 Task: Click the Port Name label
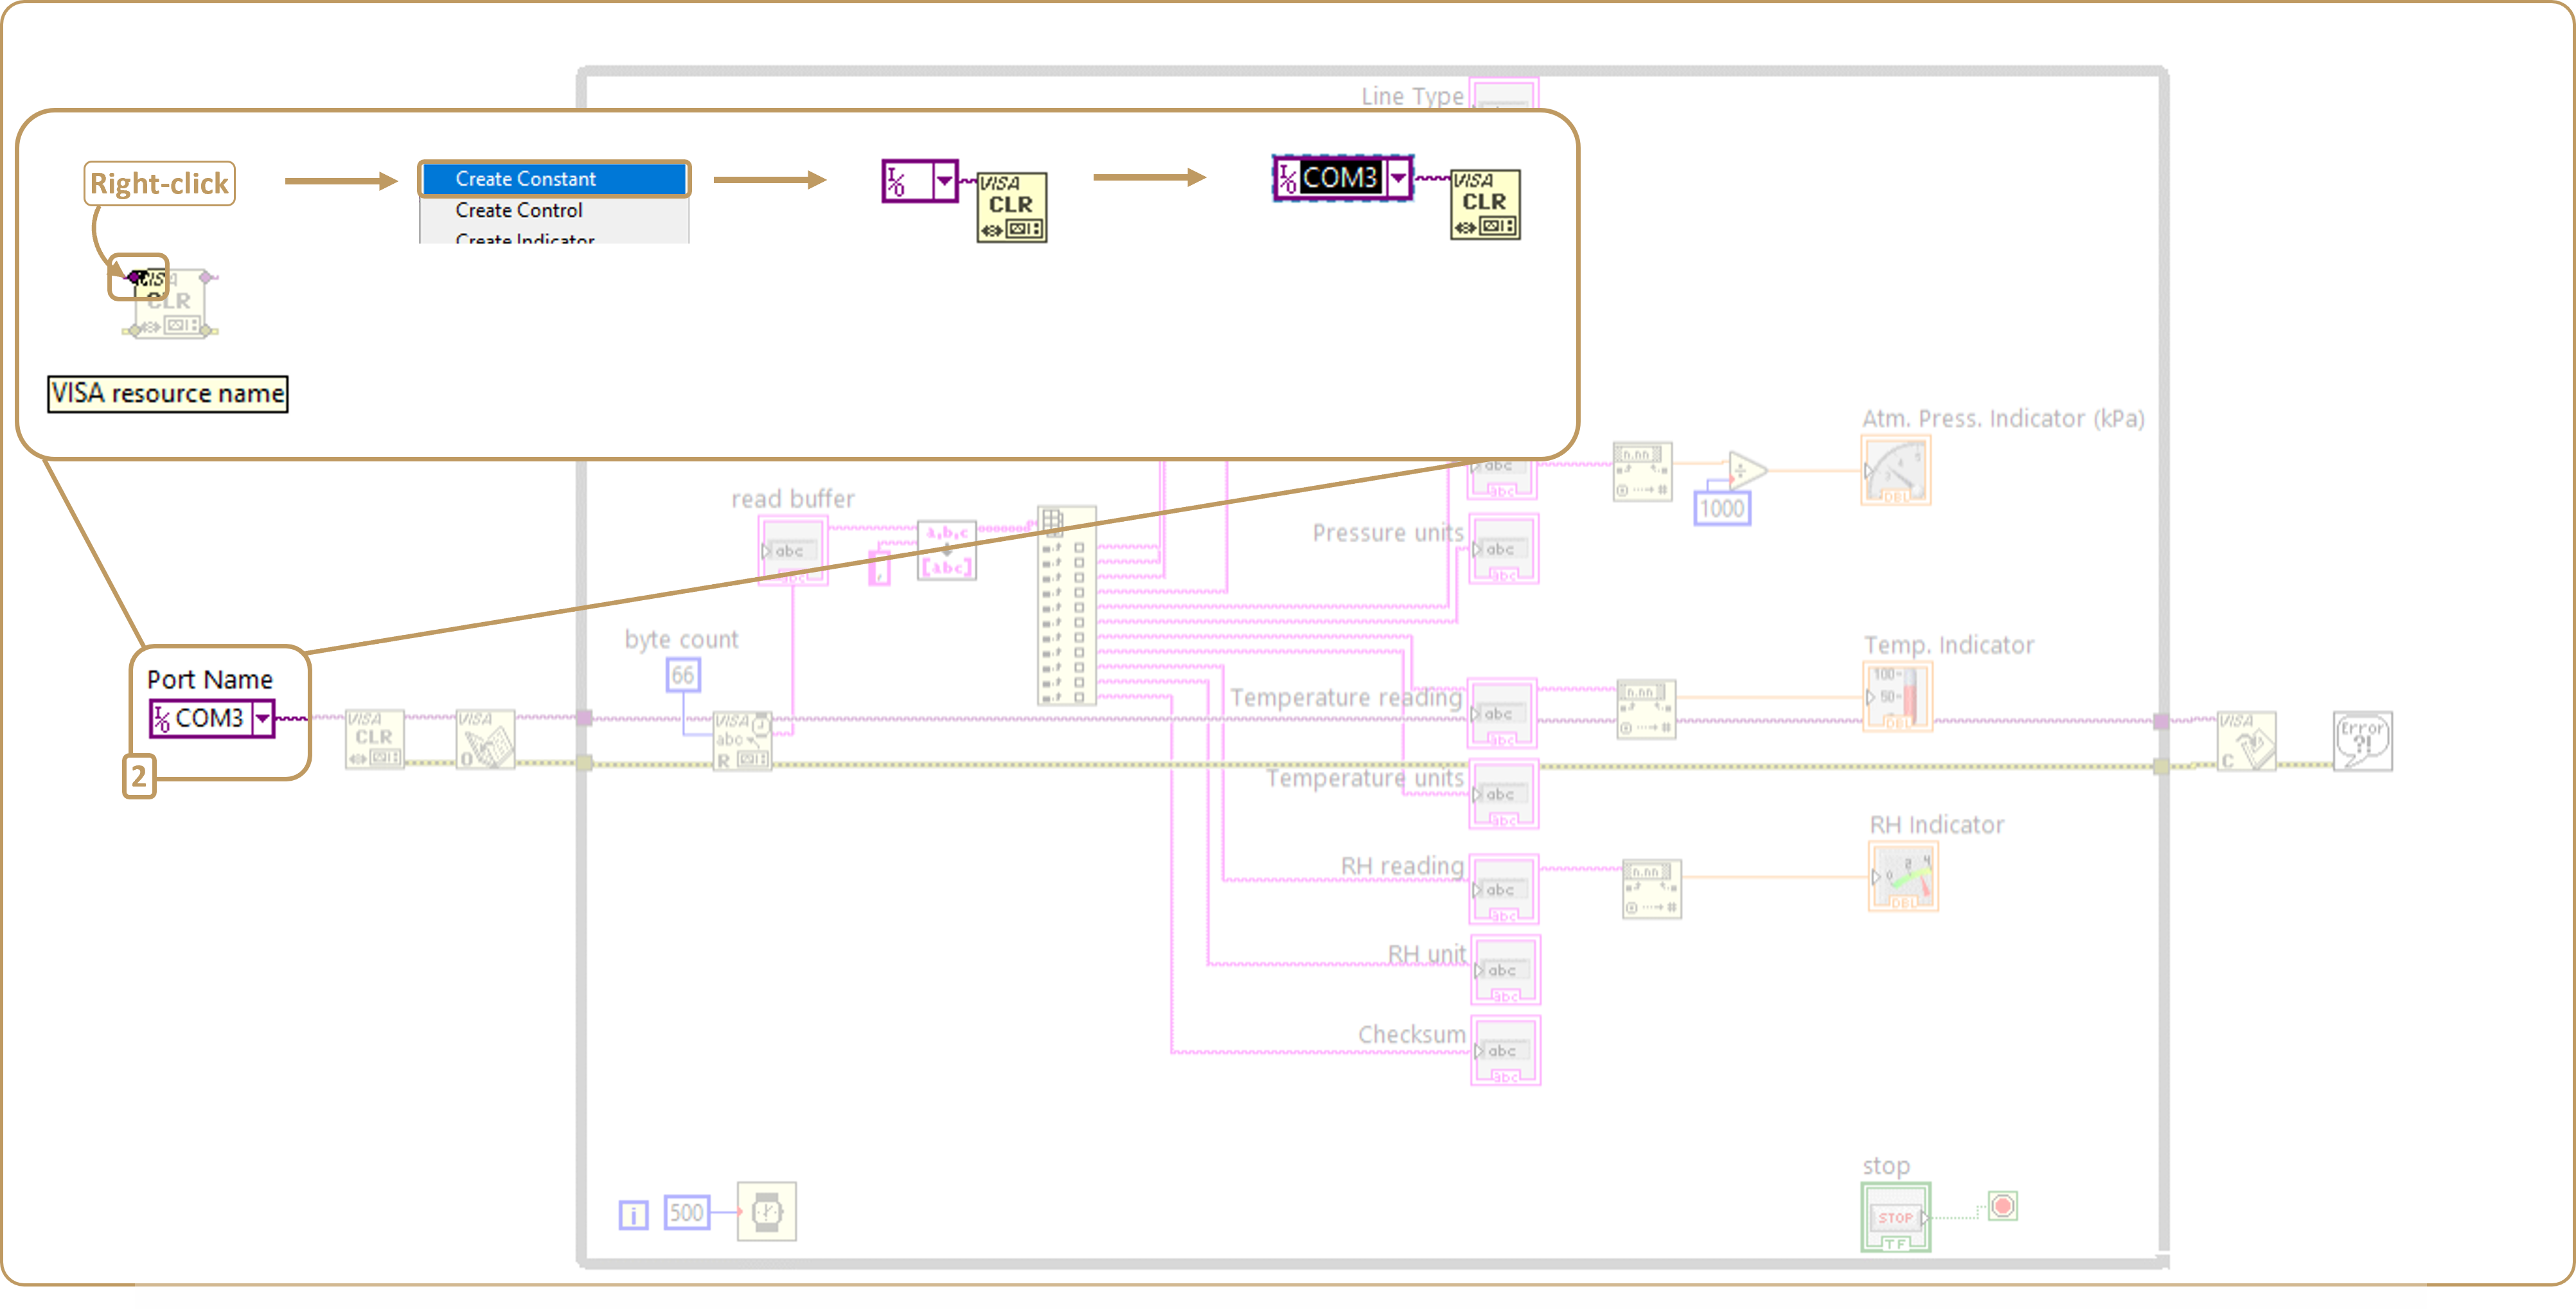210,680
